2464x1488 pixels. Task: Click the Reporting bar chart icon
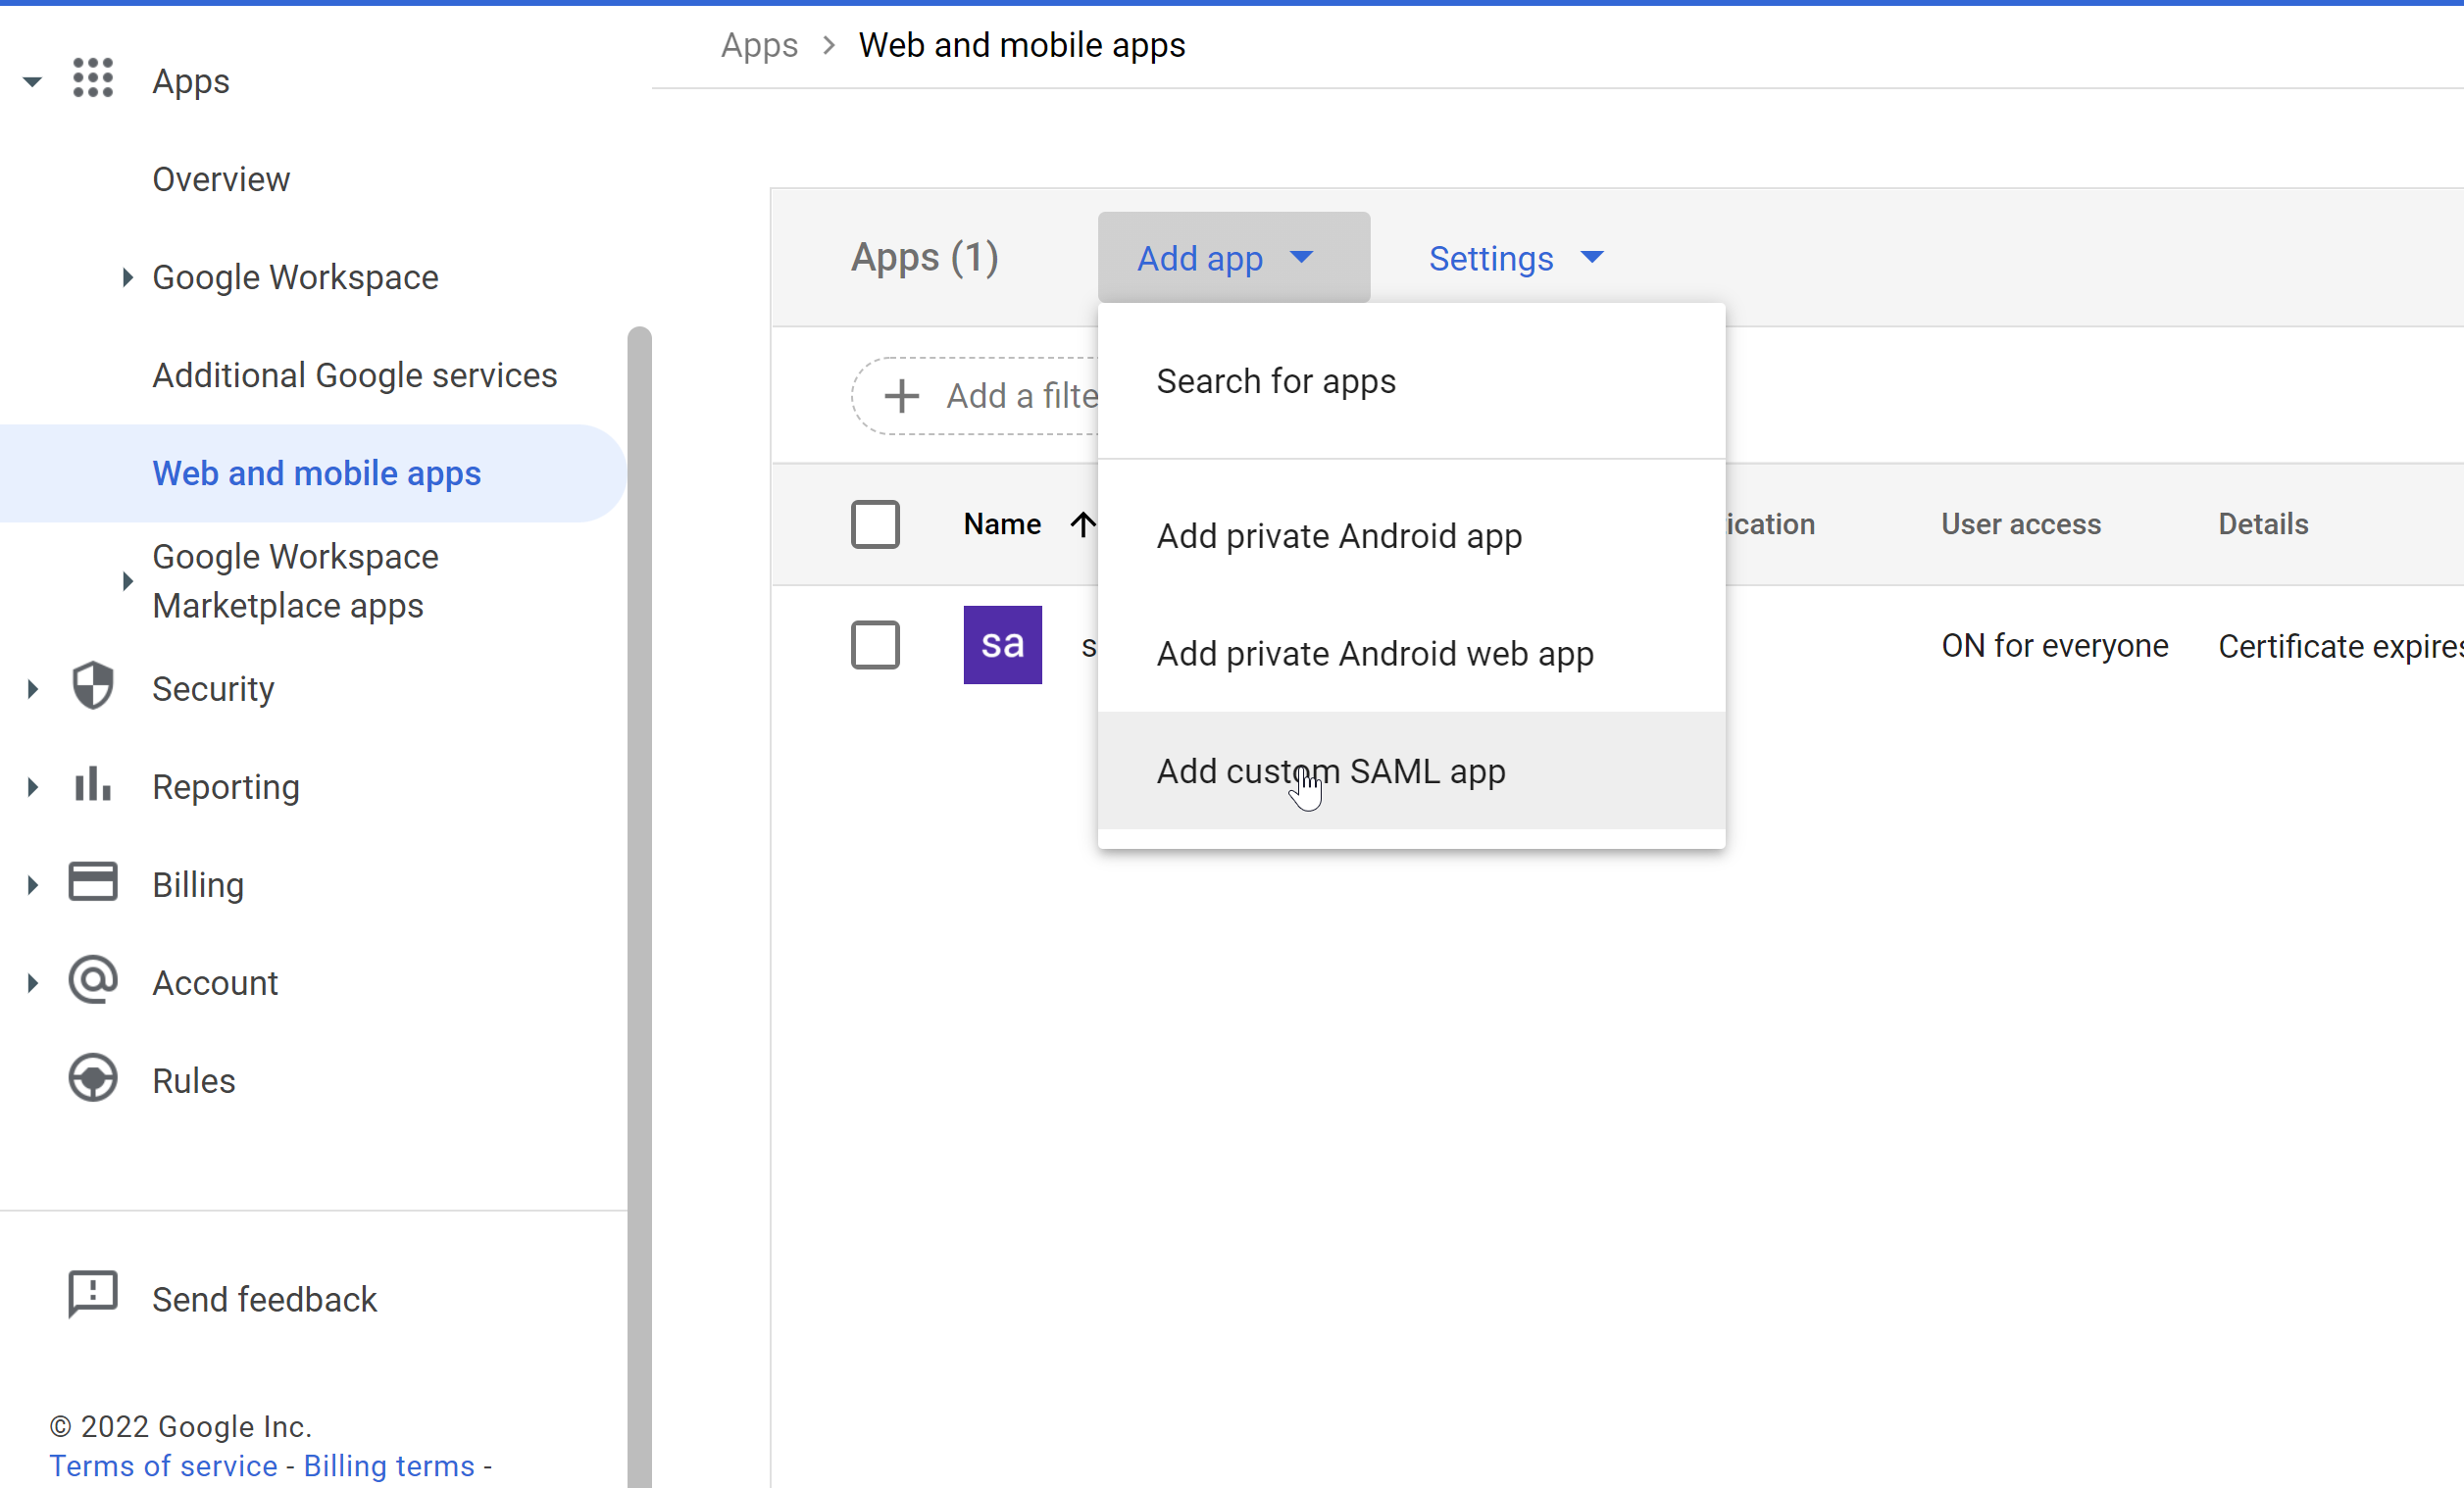click(93, 785)
